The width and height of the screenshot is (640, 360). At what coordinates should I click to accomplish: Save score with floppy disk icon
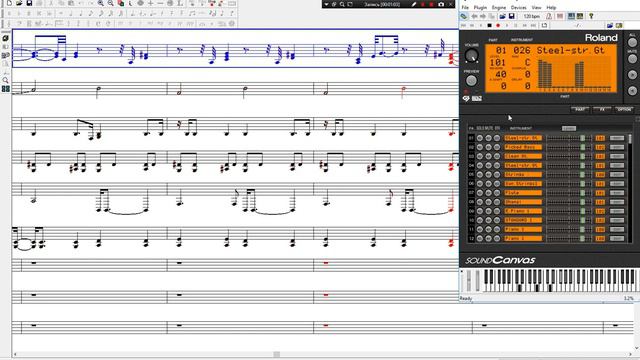click(x=29, y=3)
